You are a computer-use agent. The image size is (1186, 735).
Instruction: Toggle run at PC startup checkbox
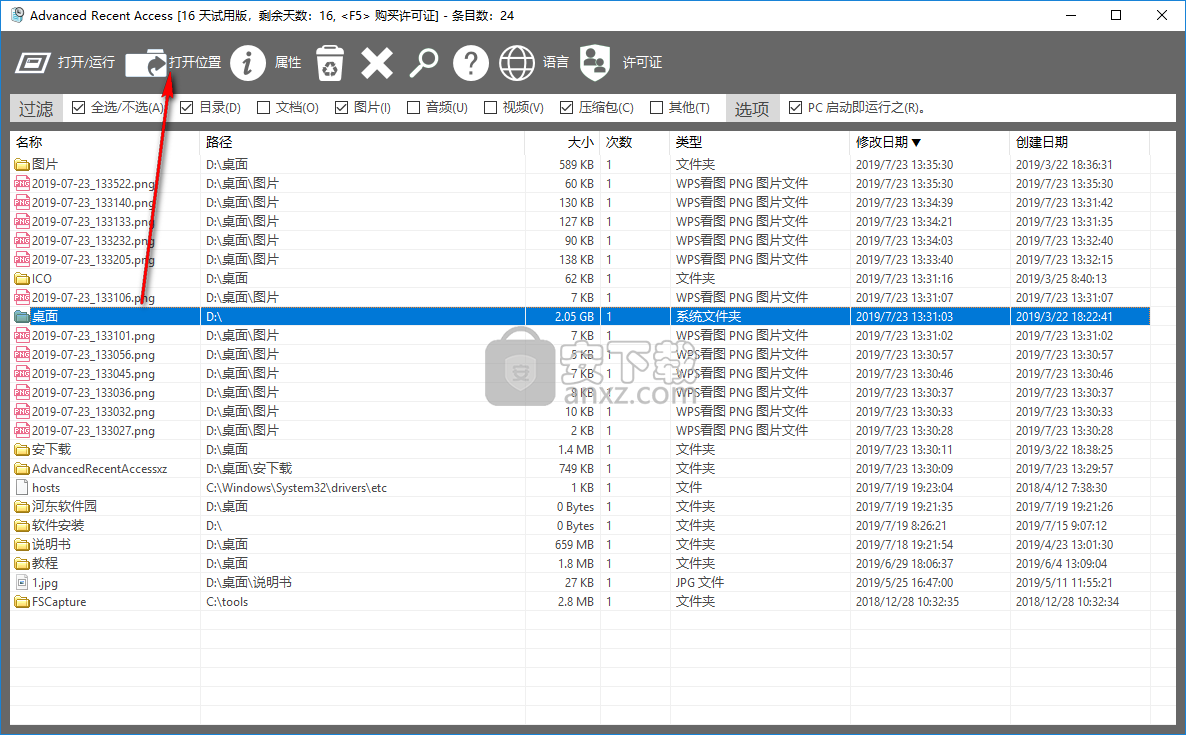[x=795, y=107]
